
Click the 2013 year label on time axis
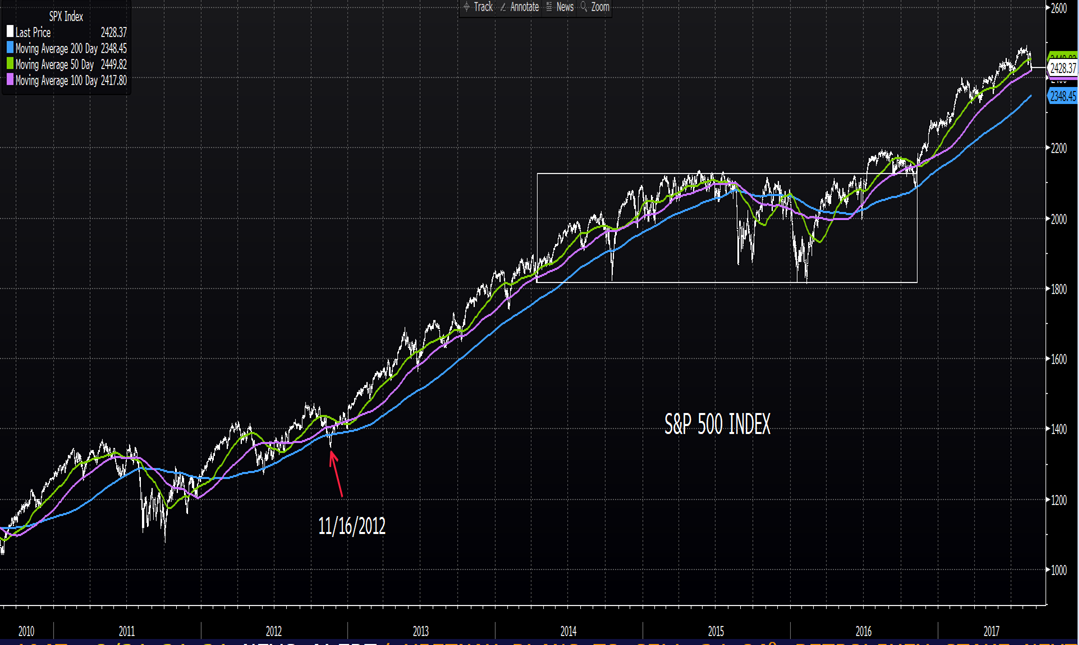(x=420, y=631)
